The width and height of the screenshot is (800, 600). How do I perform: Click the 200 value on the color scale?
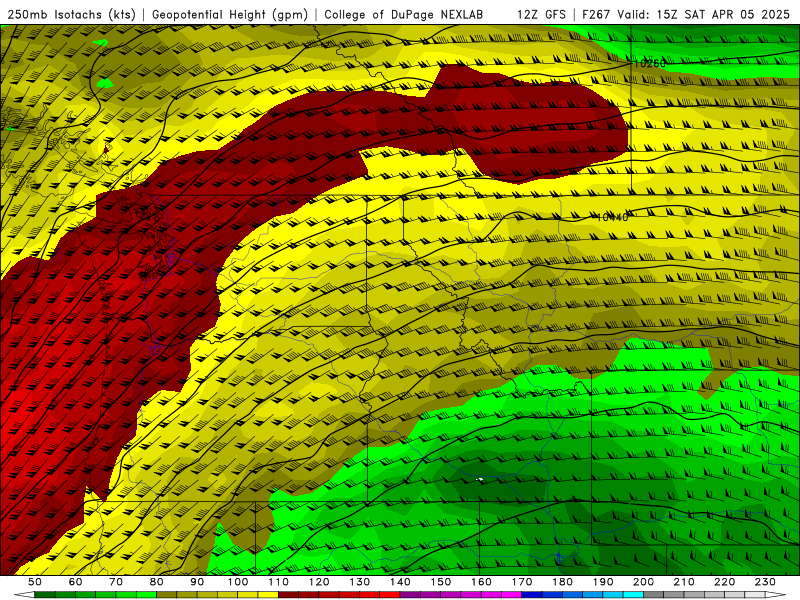click(x=643, y=582)
